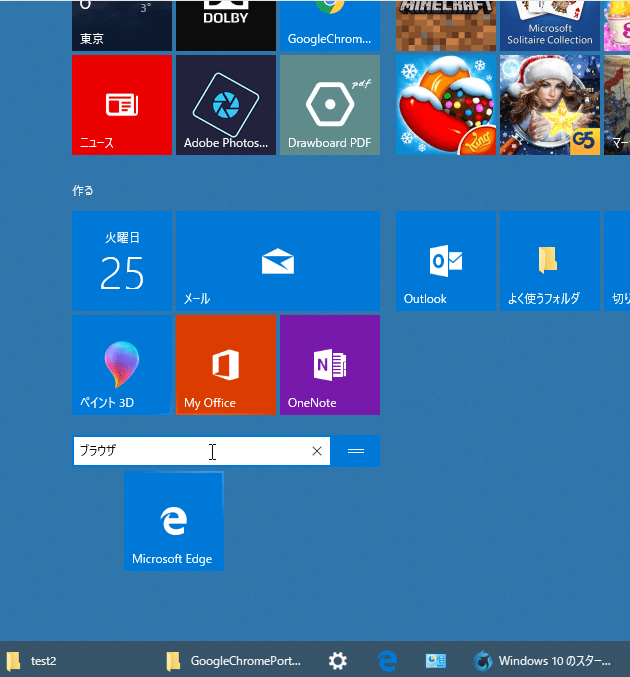The width and height of the screenshot is (630, 677).
Task: Launch the OneNote tile
Action: coord(330,365)
